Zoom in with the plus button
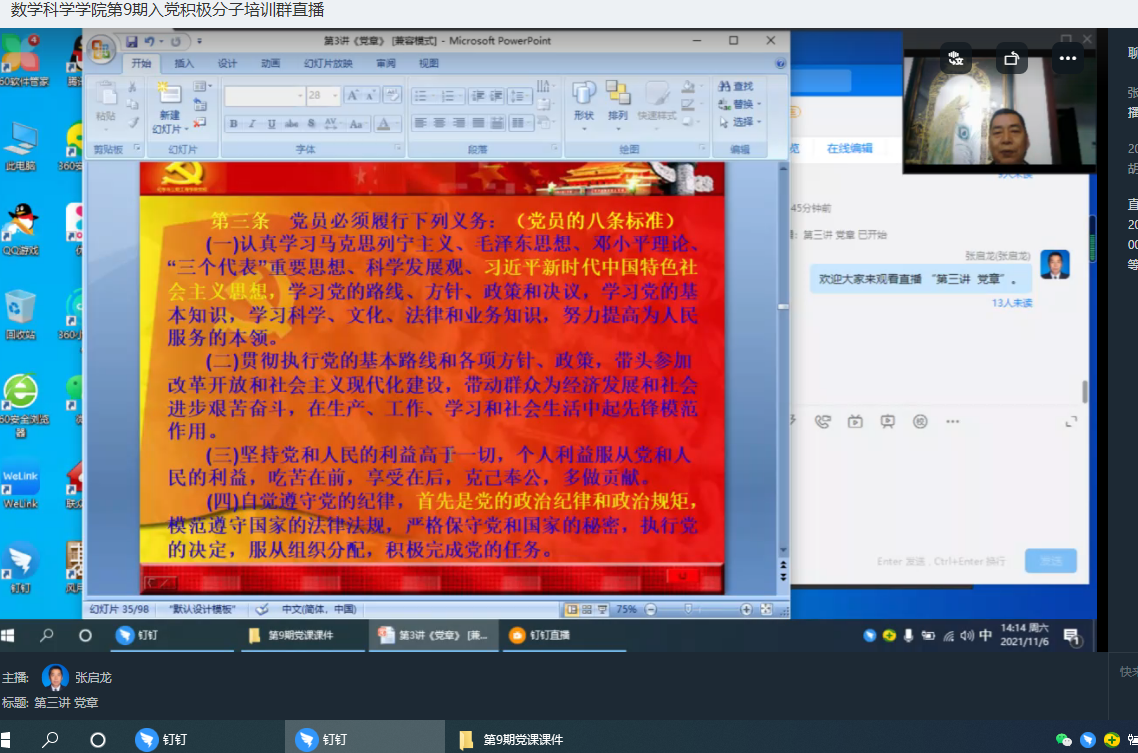1138x753 pixels. coord(746,609)
